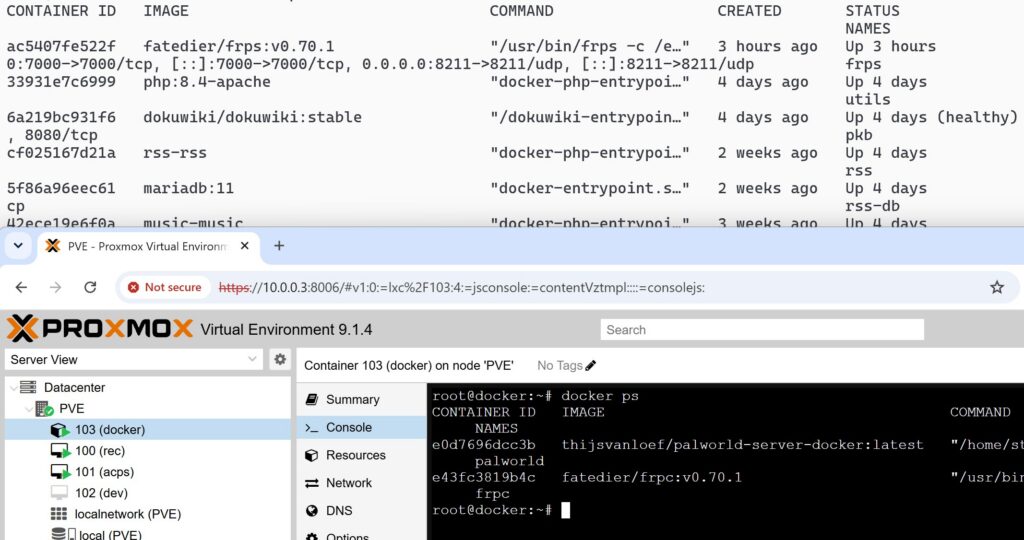
Task: Focus the Proxmox Search field
Action: (762, 330)
